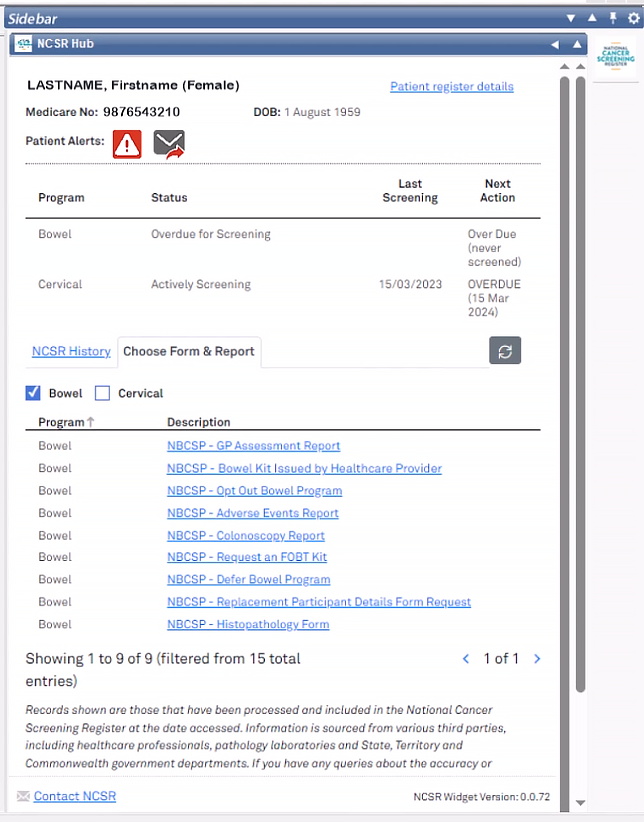Open the Sidebar settings gear

point(634,18)
